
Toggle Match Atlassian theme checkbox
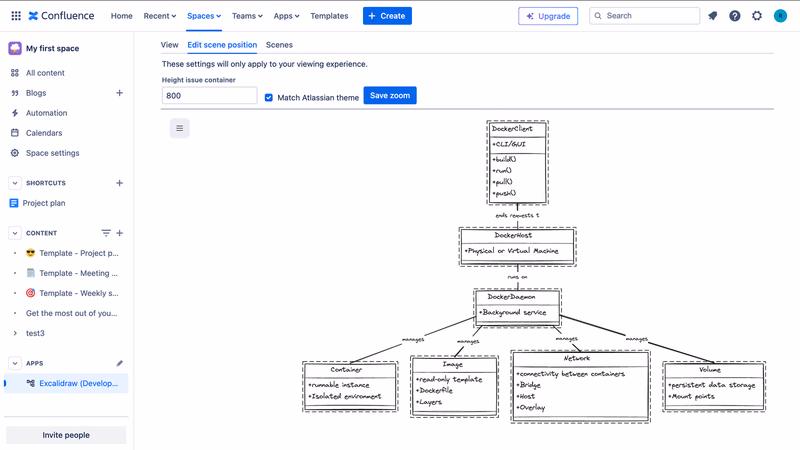pos(268,97)
